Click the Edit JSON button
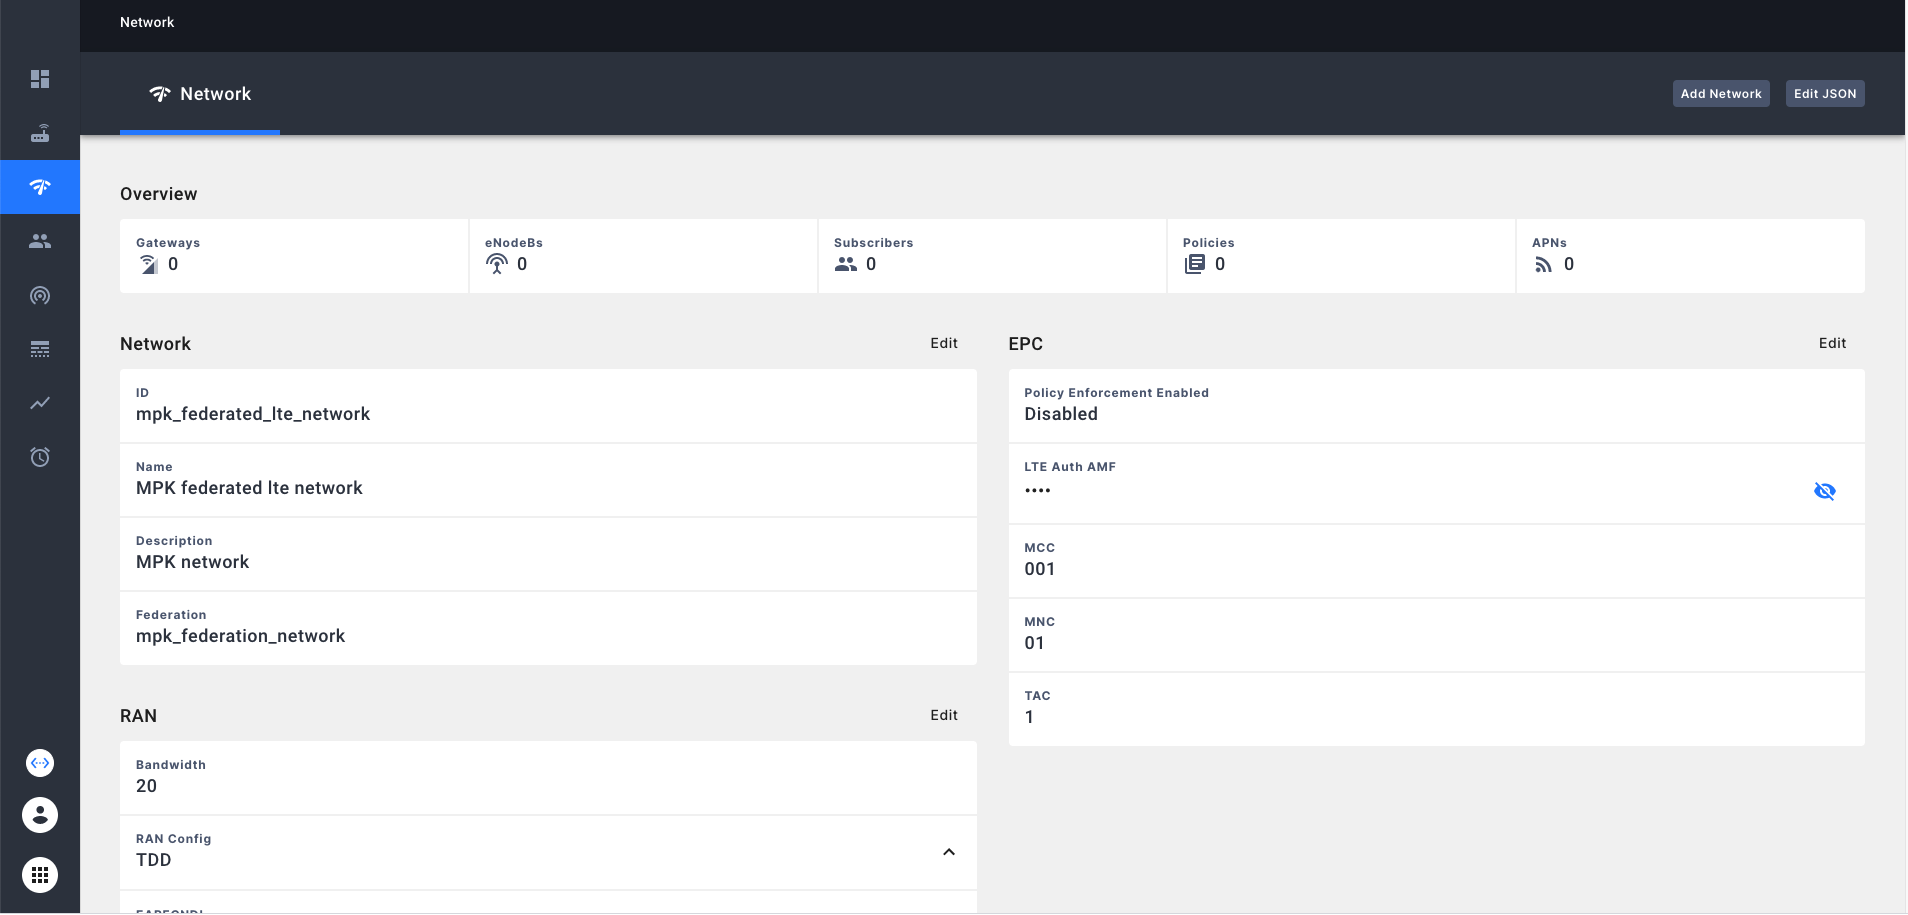The image size is (1908, 915). click(x=1824, y=94)
